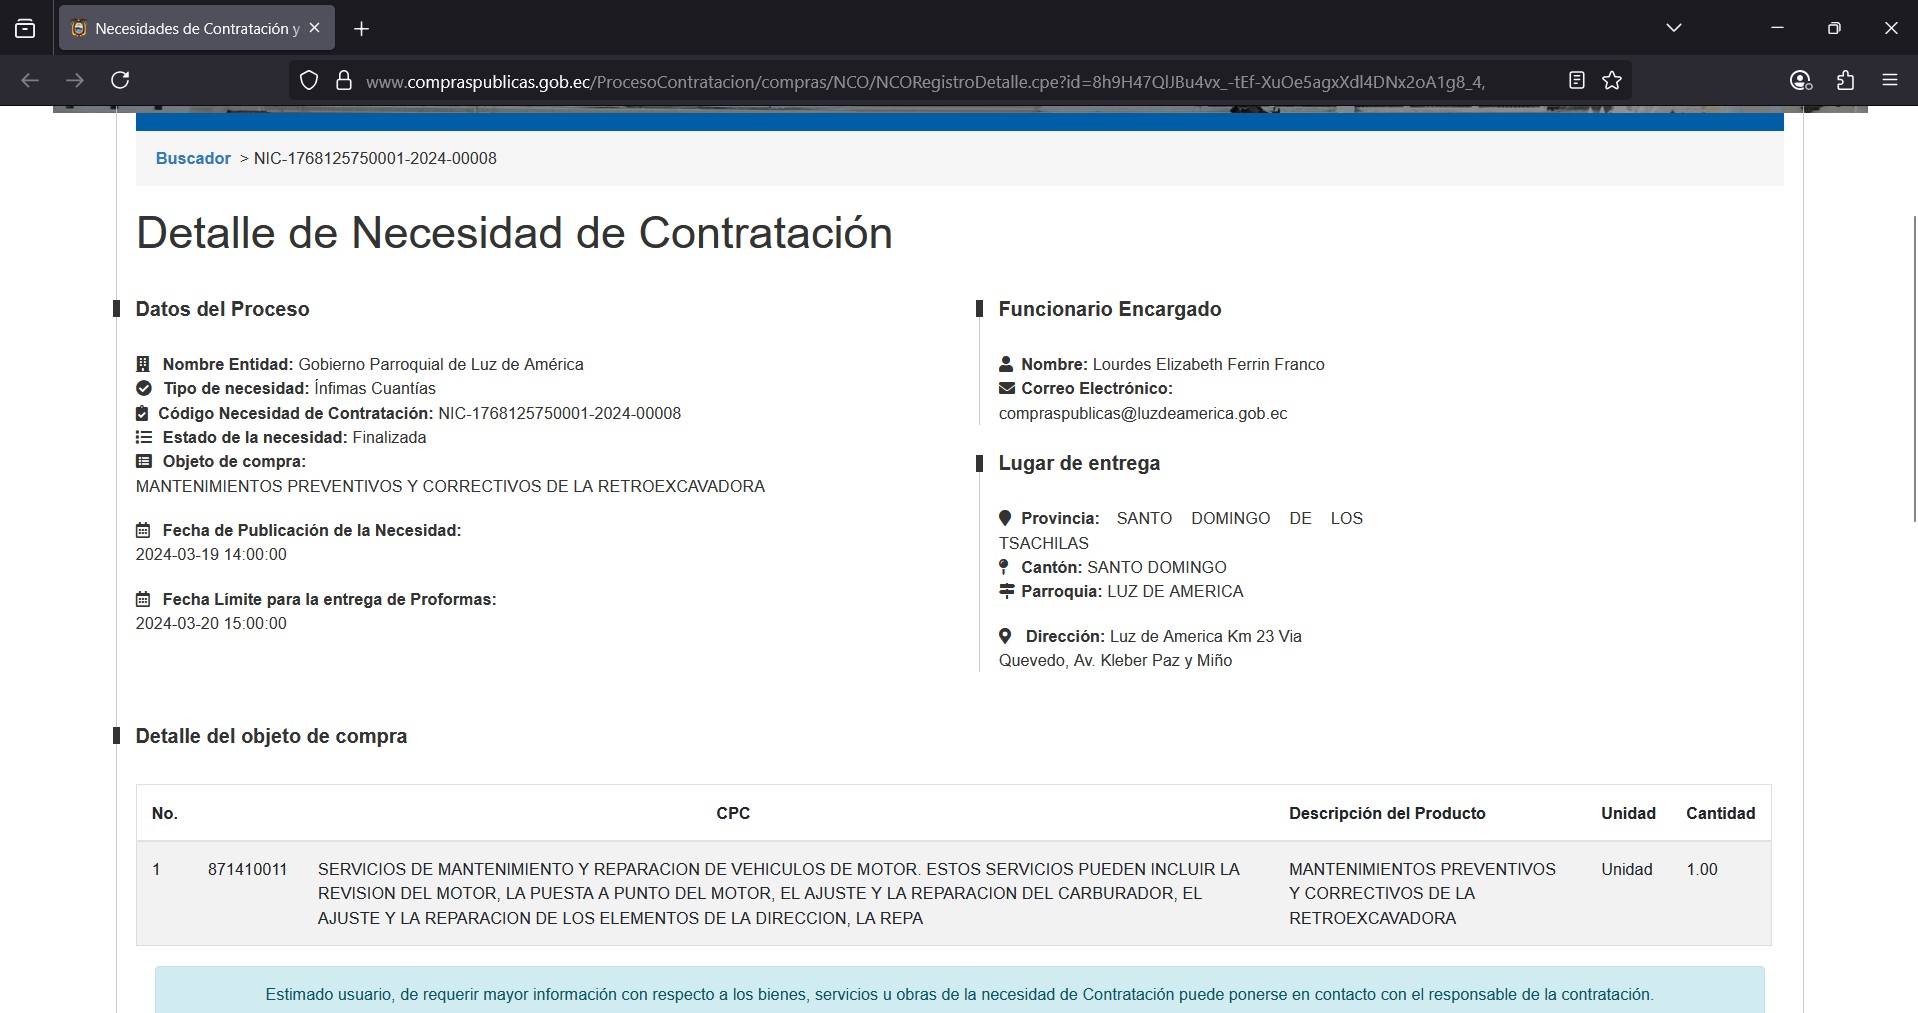Click the email compraspublicas@luzdeamerica.gob.ec

click(x=1143, y=413)
